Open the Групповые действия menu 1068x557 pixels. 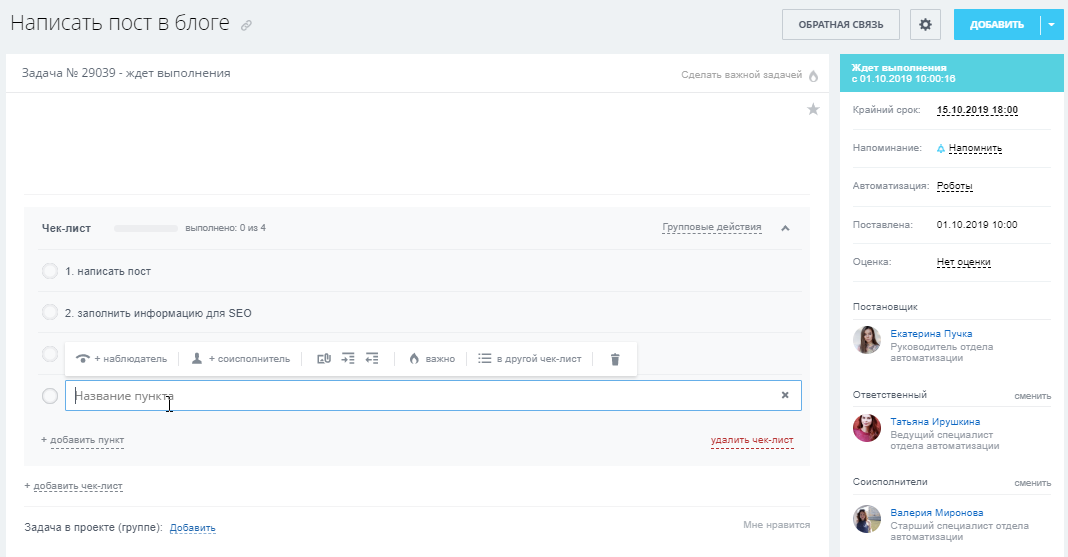[712, 227]
